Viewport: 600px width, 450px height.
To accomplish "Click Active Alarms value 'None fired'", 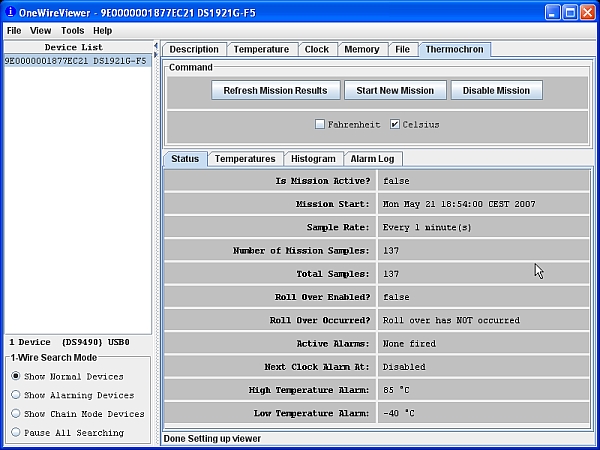I will (x=409, y=344).
